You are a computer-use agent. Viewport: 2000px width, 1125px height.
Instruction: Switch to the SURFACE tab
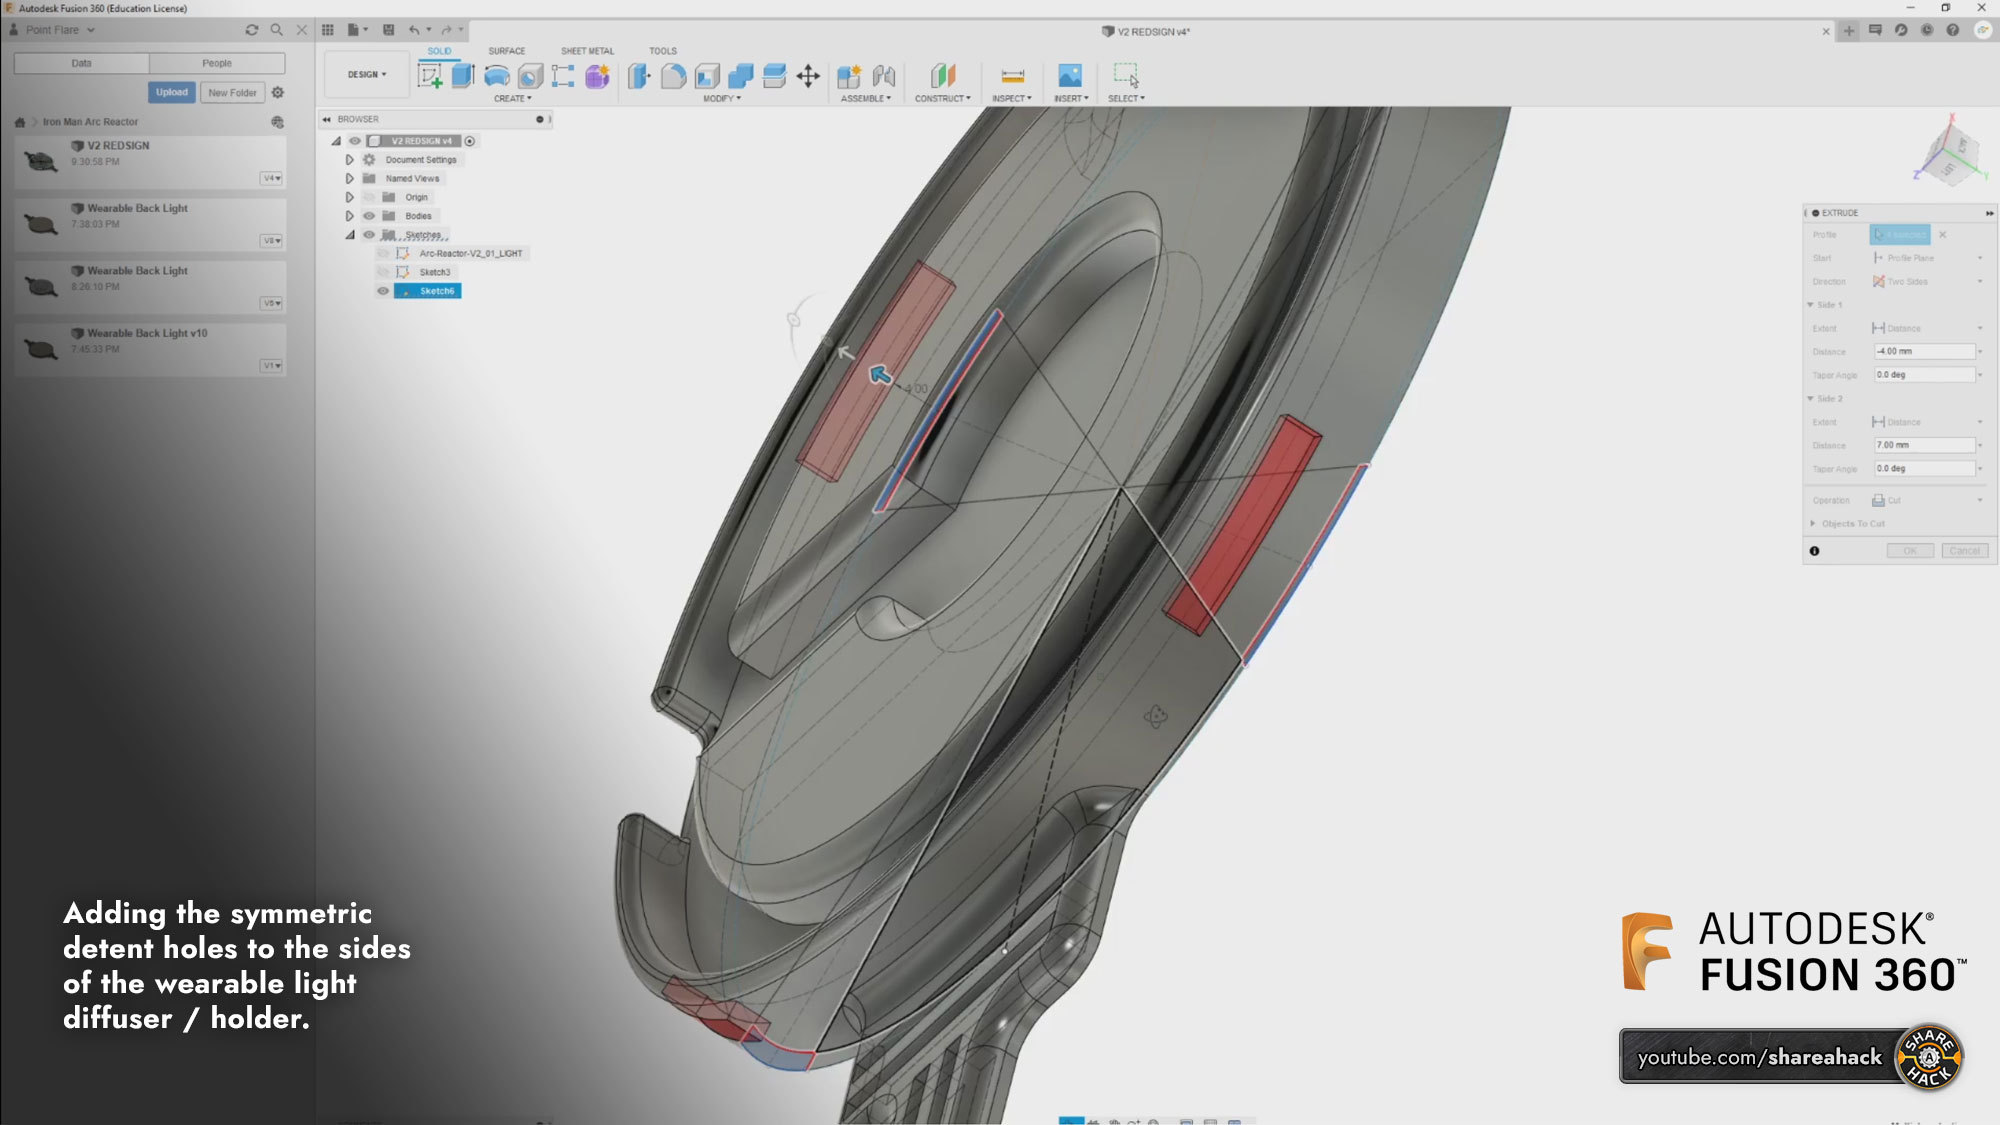coord(506,50)
